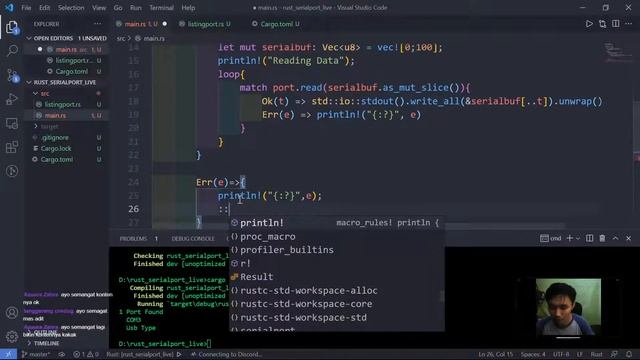Image resolution: width=640 pixels, height=360 pixels.
Task: Click main.rs in the breadcrumb
Action: tap(154, 38)
